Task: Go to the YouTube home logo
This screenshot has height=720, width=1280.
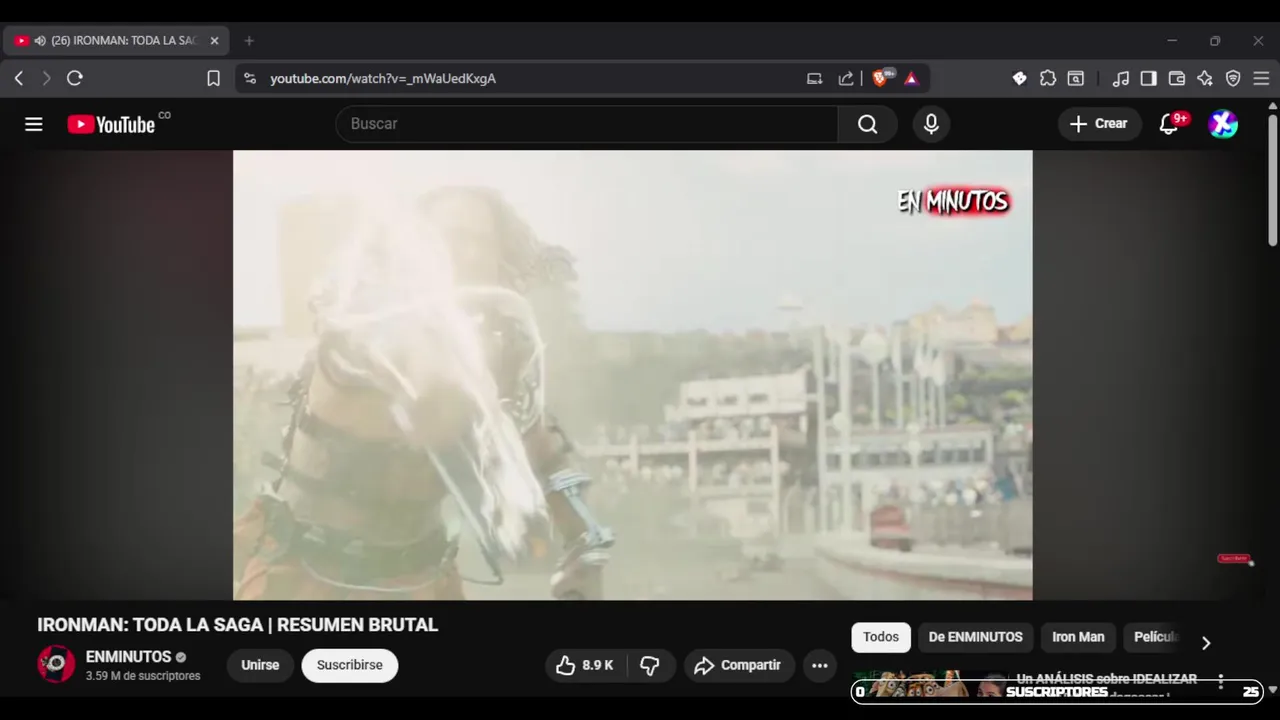Action: pos(111,124)
